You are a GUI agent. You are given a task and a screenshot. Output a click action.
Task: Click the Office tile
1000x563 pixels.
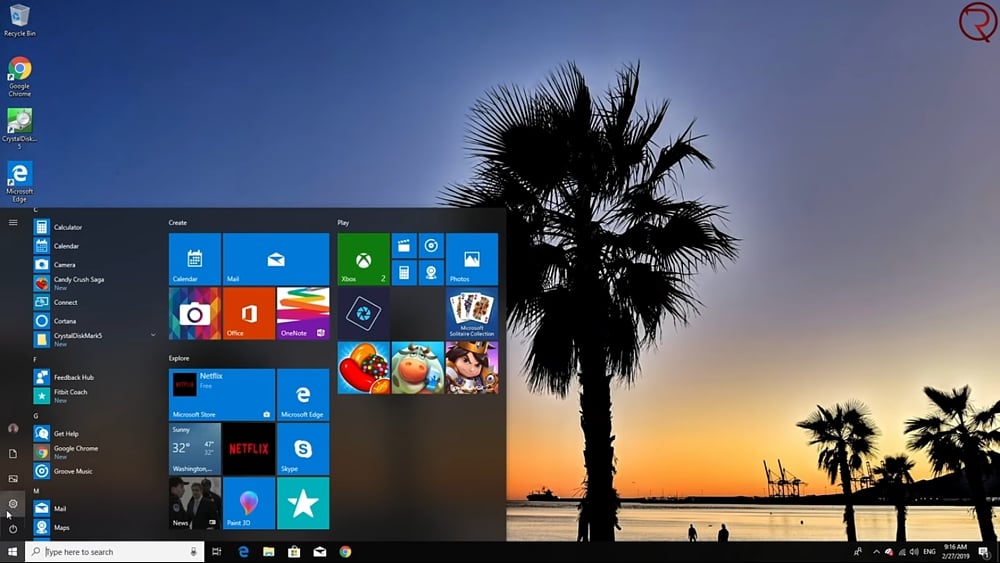tap(249, 313)
